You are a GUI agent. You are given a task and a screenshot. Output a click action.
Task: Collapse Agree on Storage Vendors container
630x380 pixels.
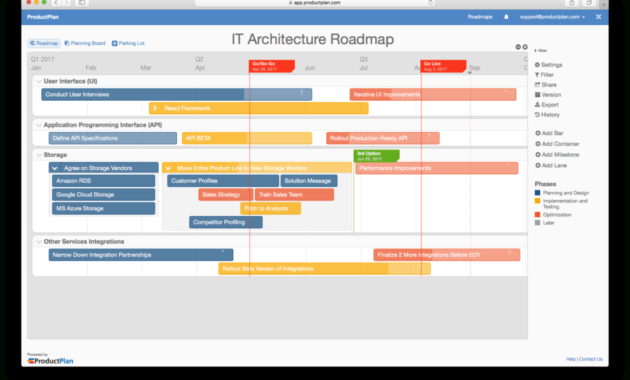pyautogui.click(x=55, y=168)
